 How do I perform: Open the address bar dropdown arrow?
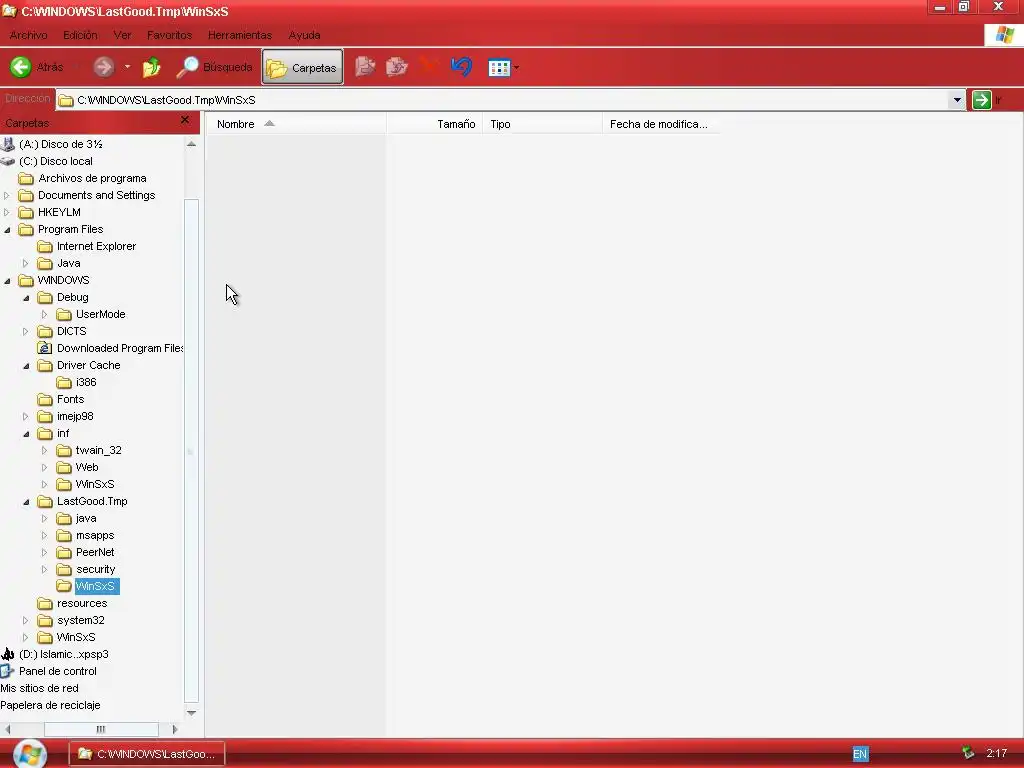(x=957, y=100)
